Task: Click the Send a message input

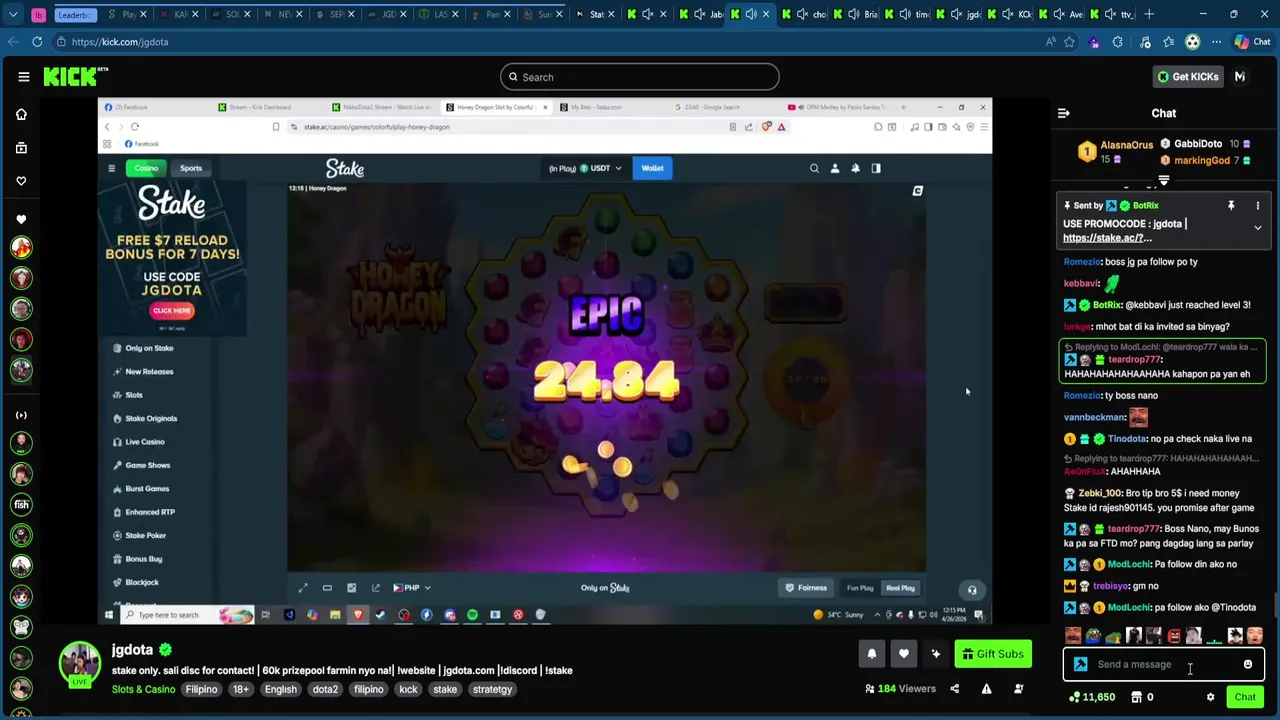Action: click(1162, 664)
